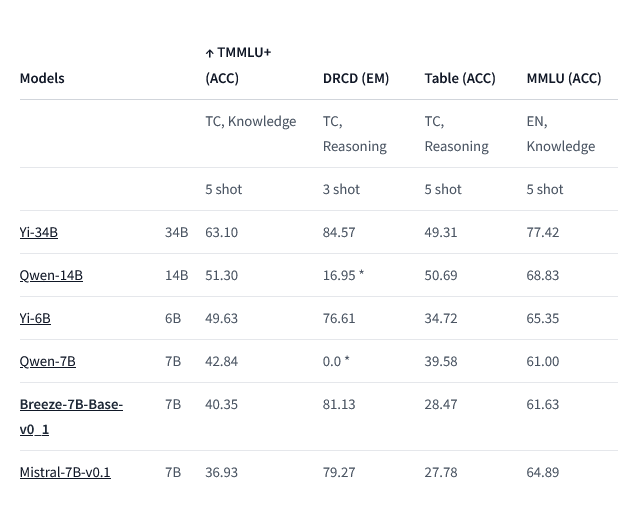Select the 16.95 * DRCD cell
625x506 pixels.
pyautogui.click(x=342, y=275)
